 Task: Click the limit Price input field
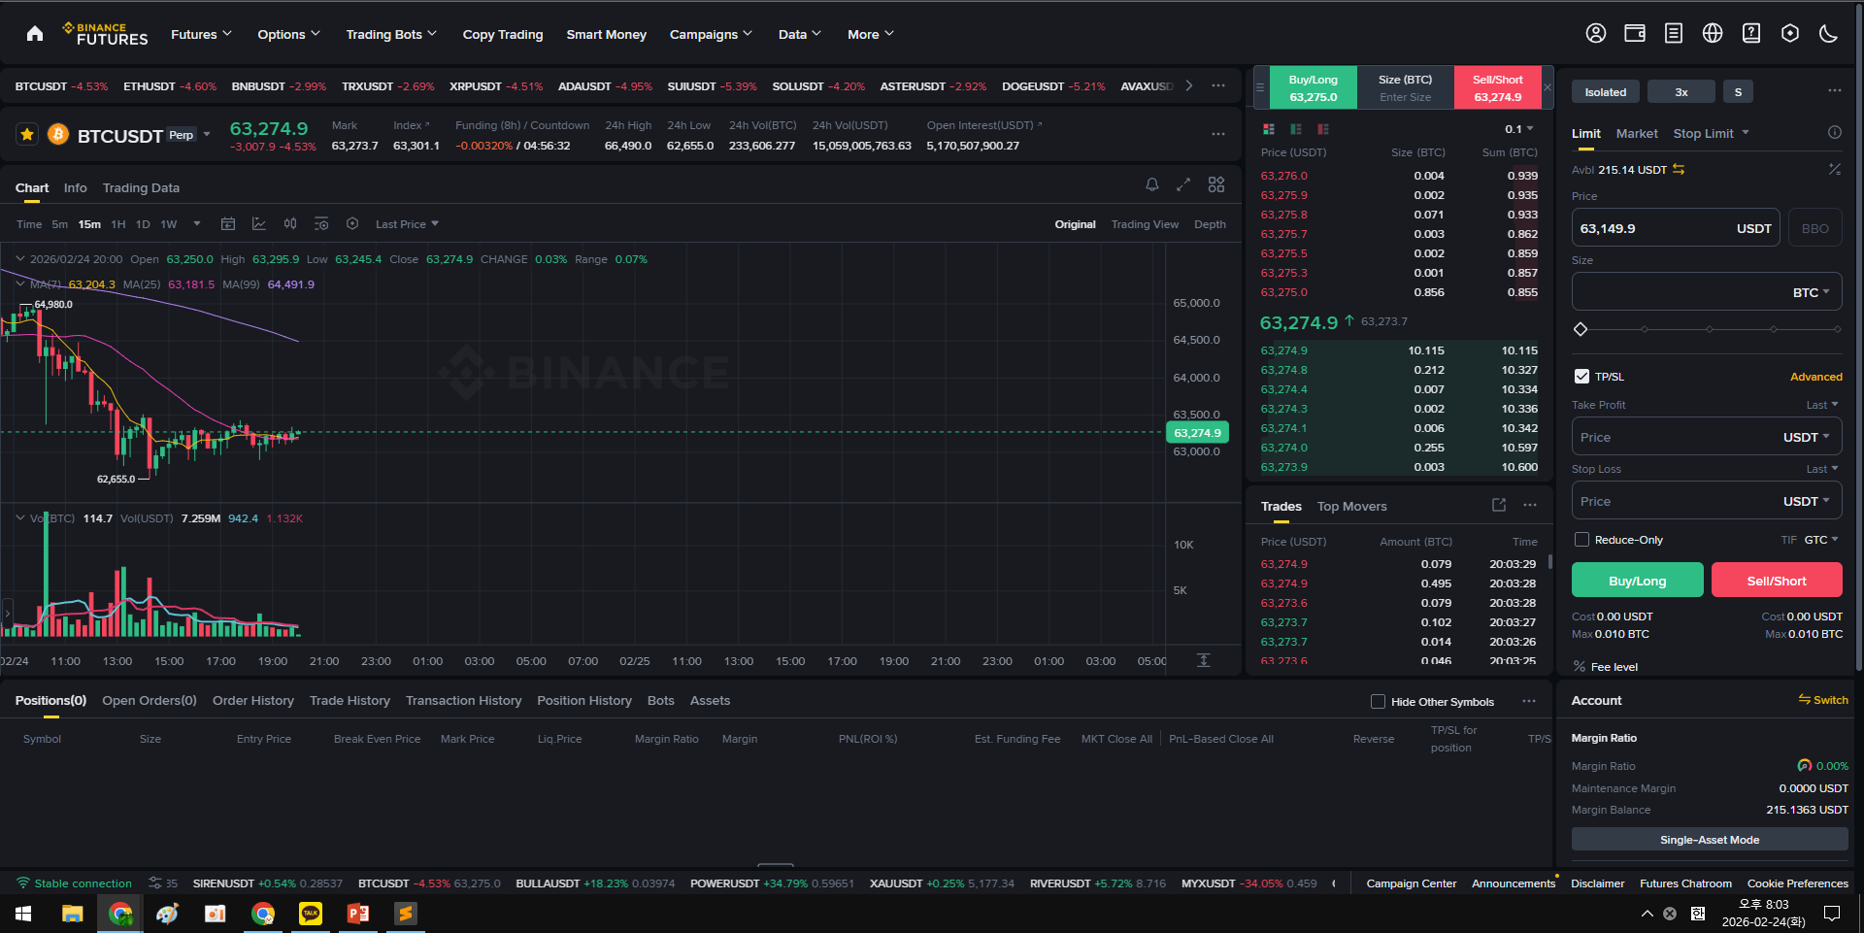(x=1675, y=228)
